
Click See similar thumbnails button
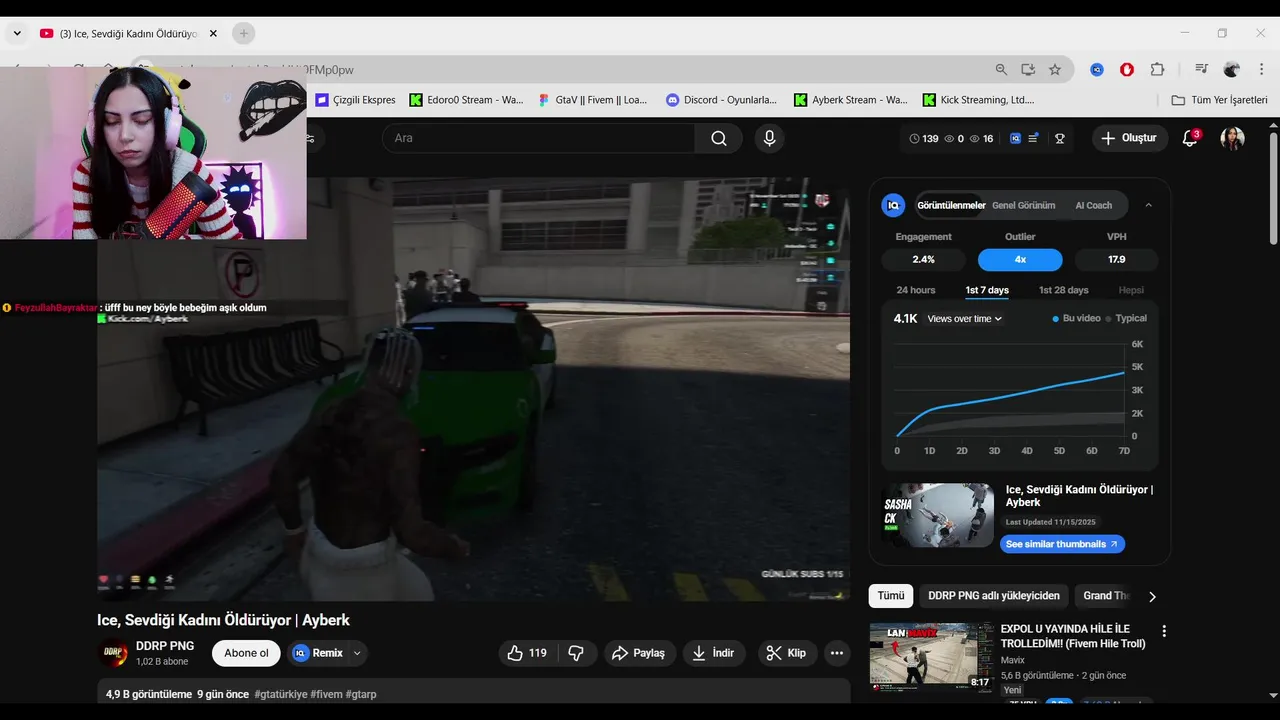1062,544
